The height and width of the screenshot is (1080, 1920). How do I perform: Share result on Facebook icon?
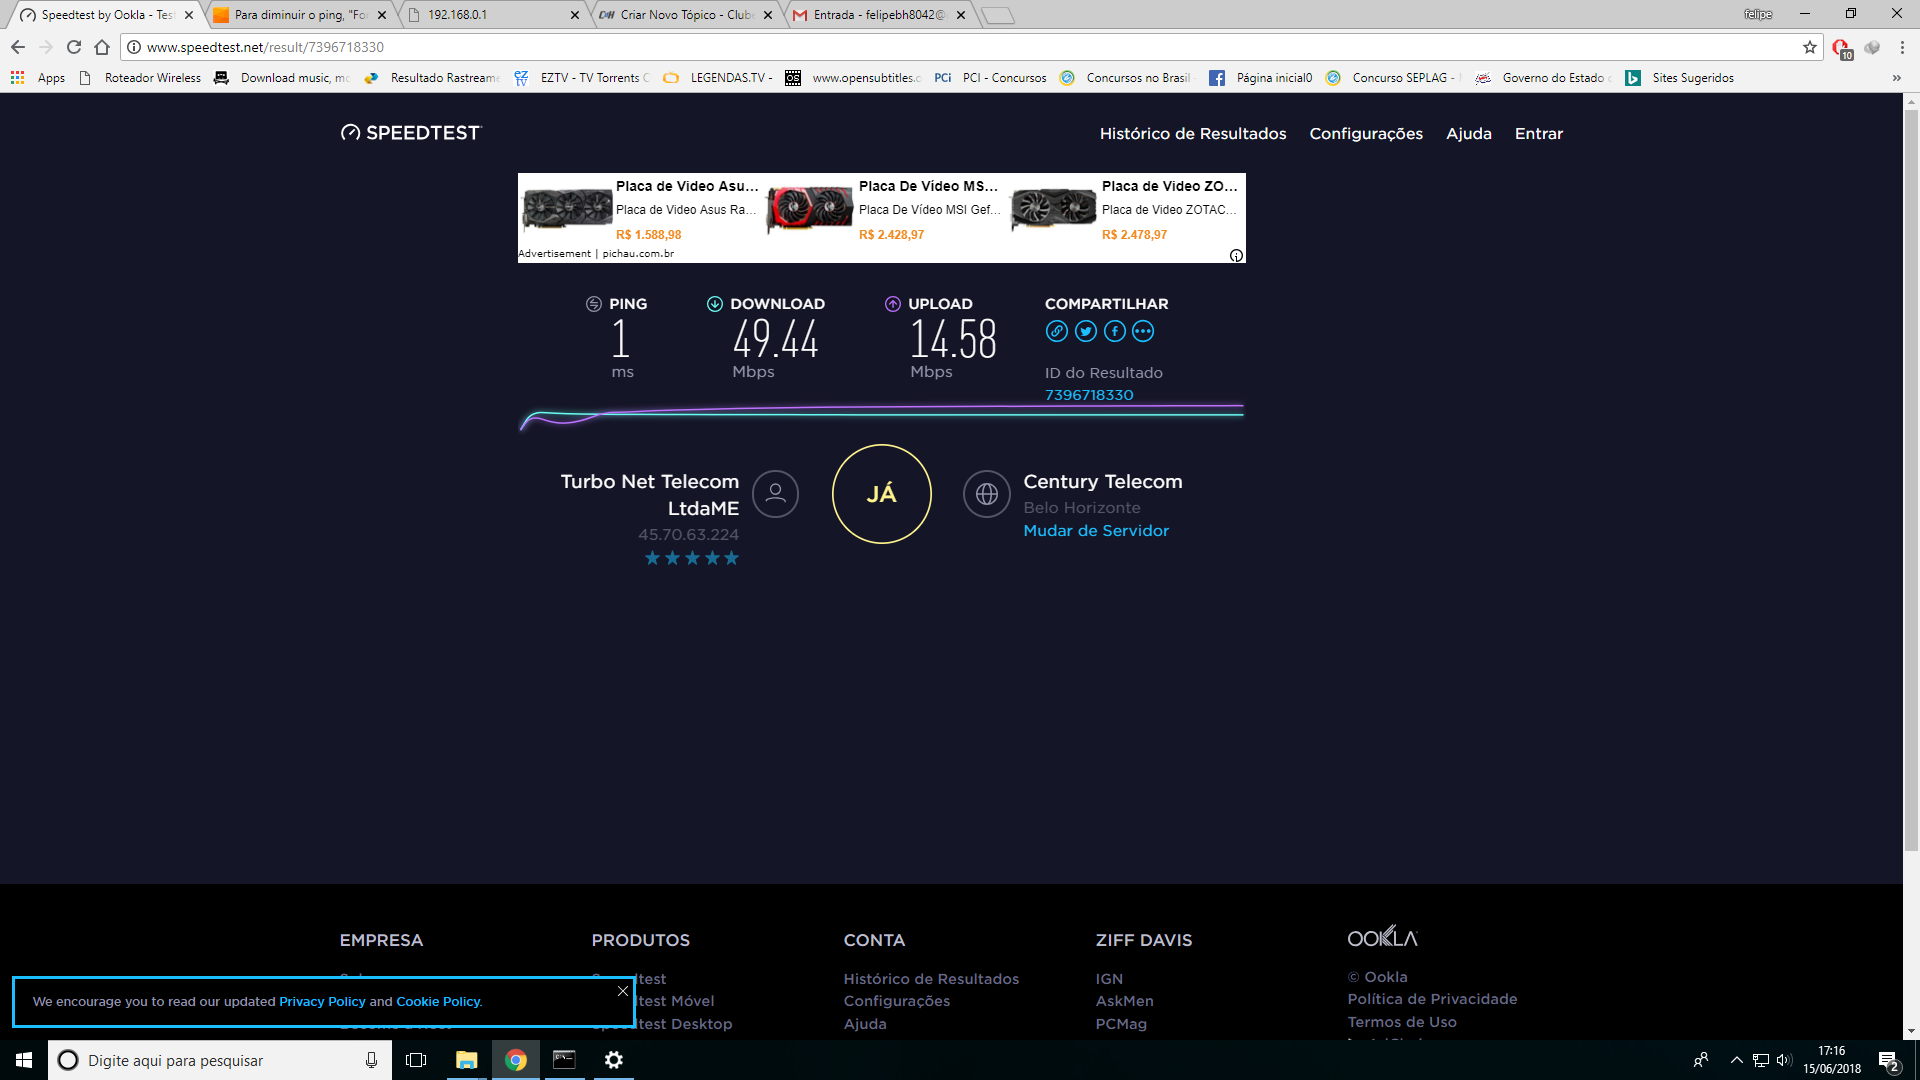(1115, 331)
